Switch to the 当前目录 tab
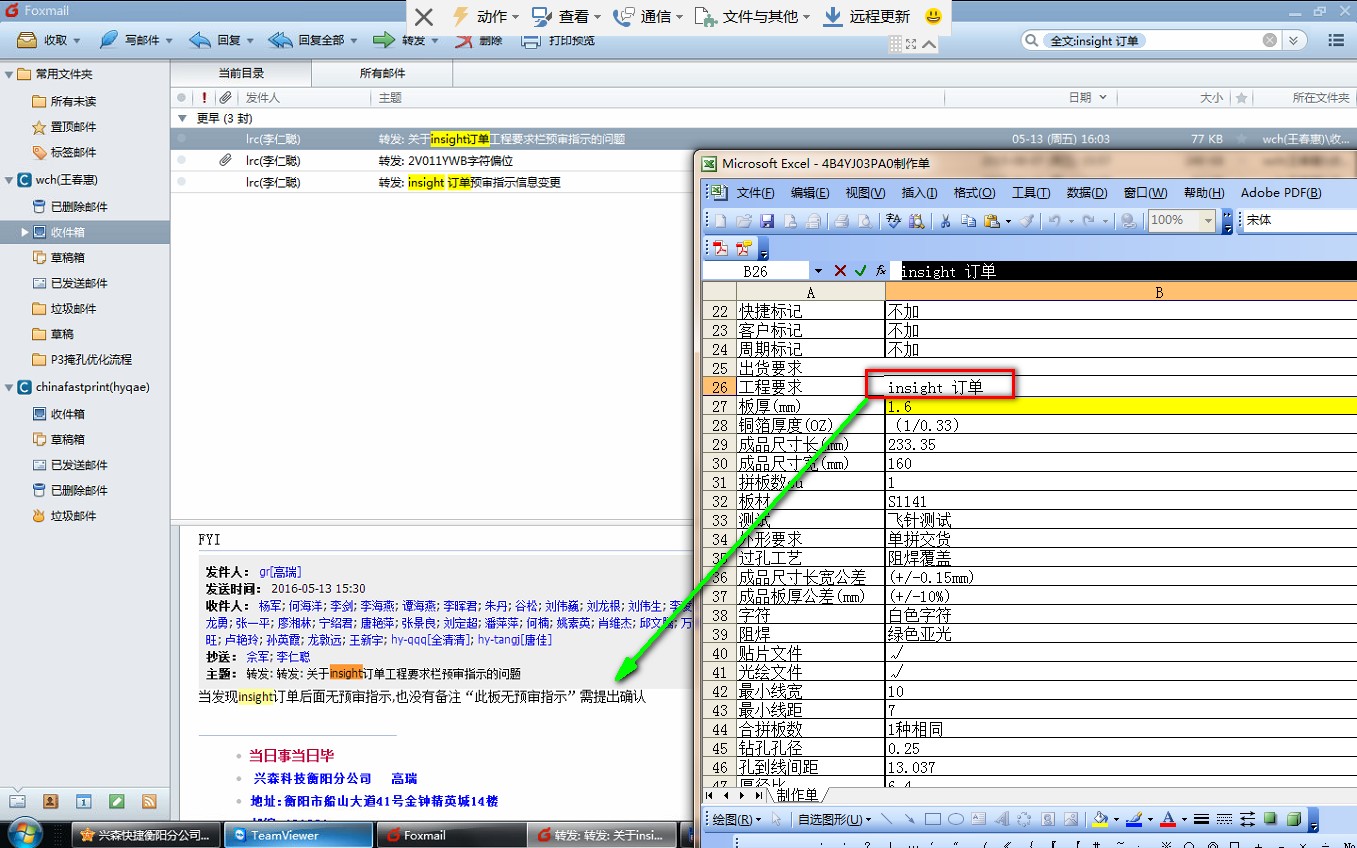 click(x=241, y=74)
